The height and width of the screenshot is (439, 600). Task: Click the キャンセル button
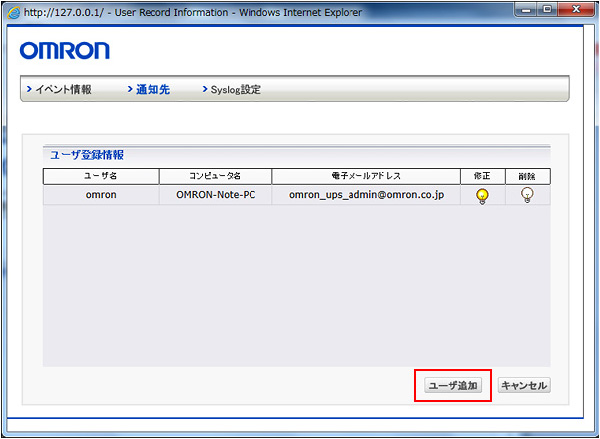point(525,385)
